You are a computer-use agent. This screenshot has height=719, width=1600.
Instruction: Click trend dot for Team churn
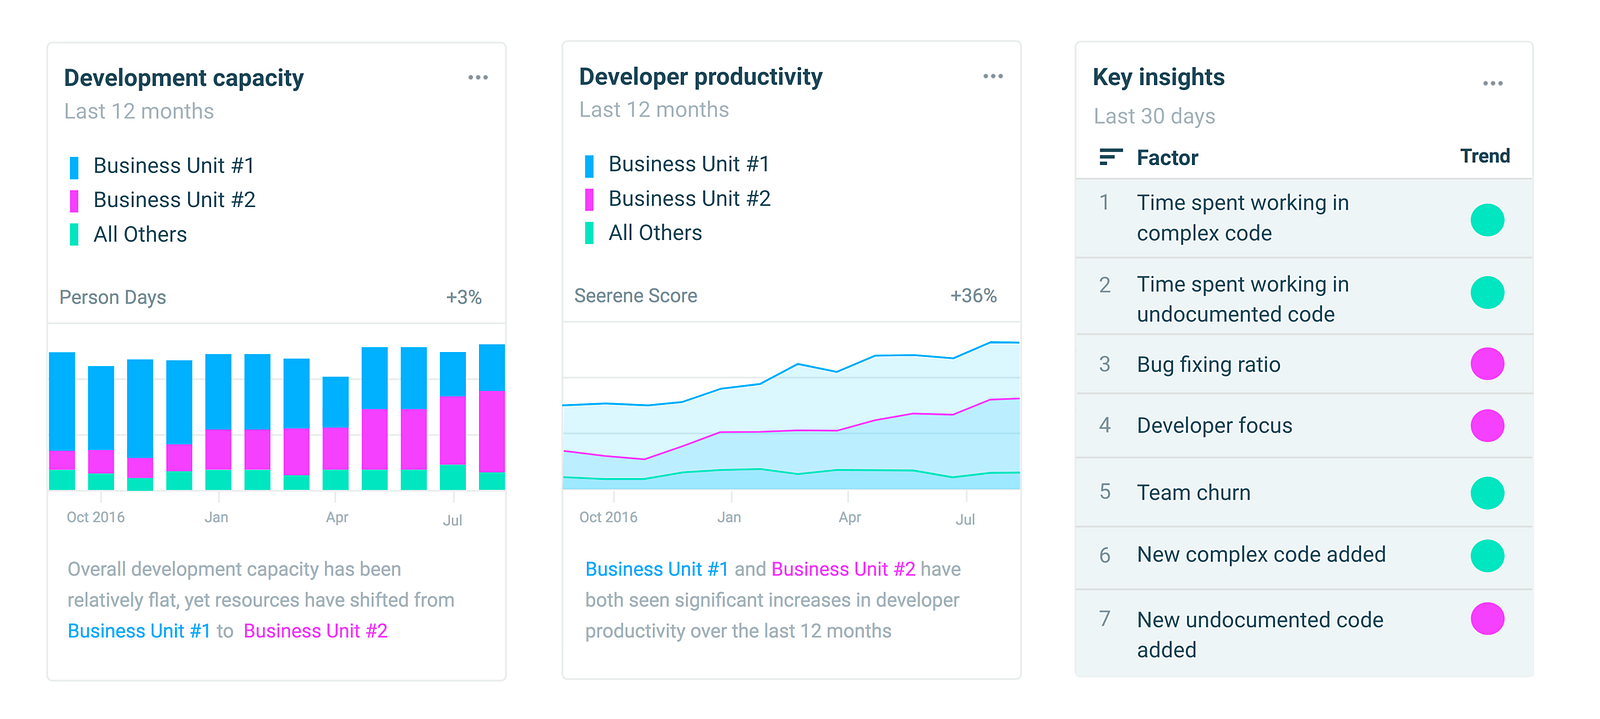point(1487,493)
